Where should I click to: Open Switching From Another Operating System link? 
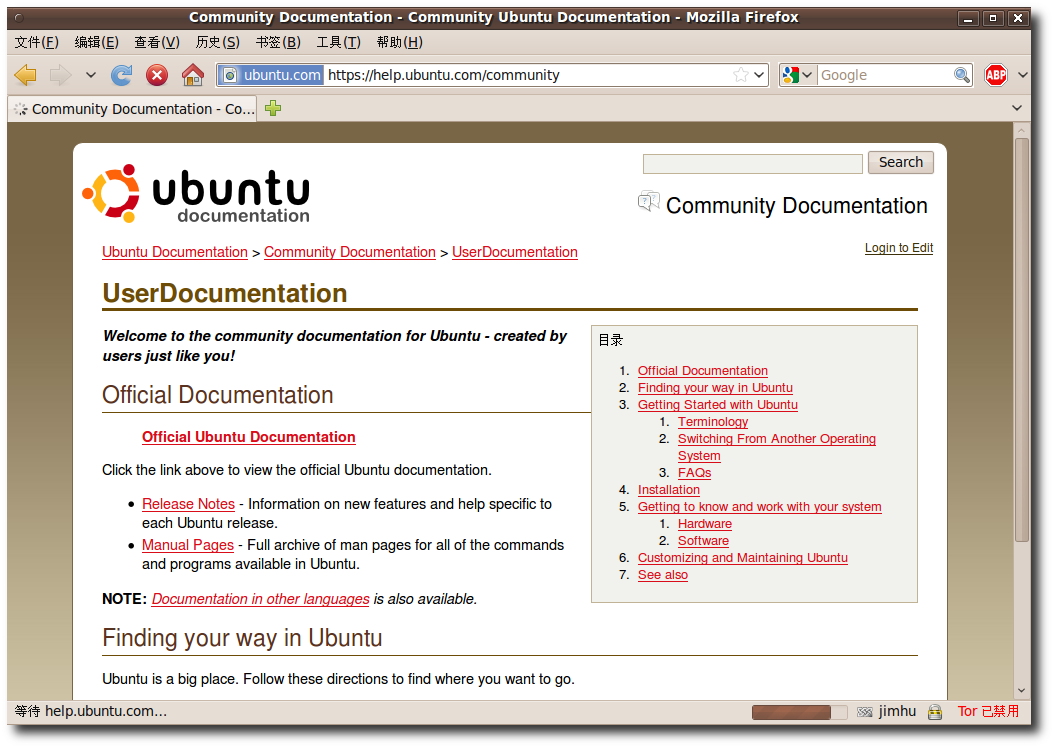776,447
